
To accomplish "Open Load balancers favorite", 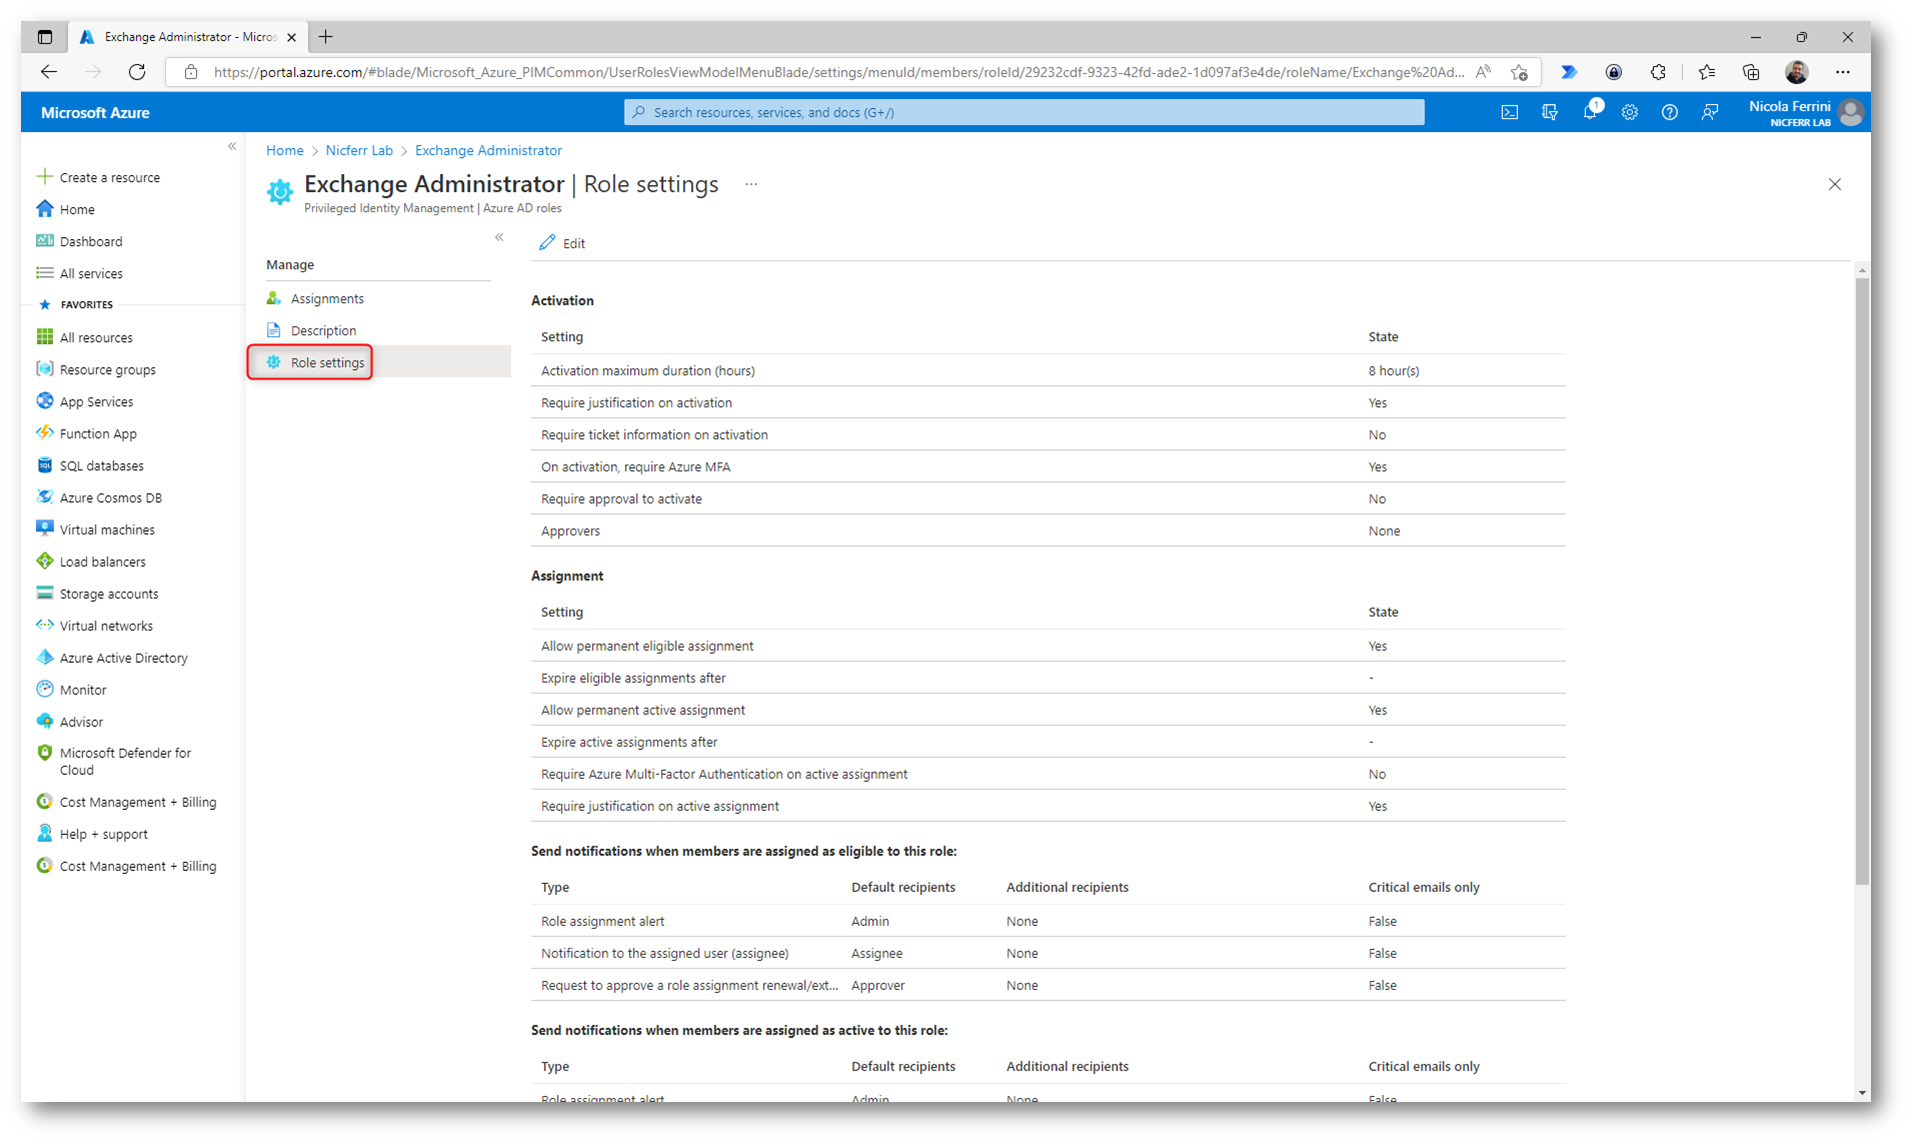I will [102, 561].
